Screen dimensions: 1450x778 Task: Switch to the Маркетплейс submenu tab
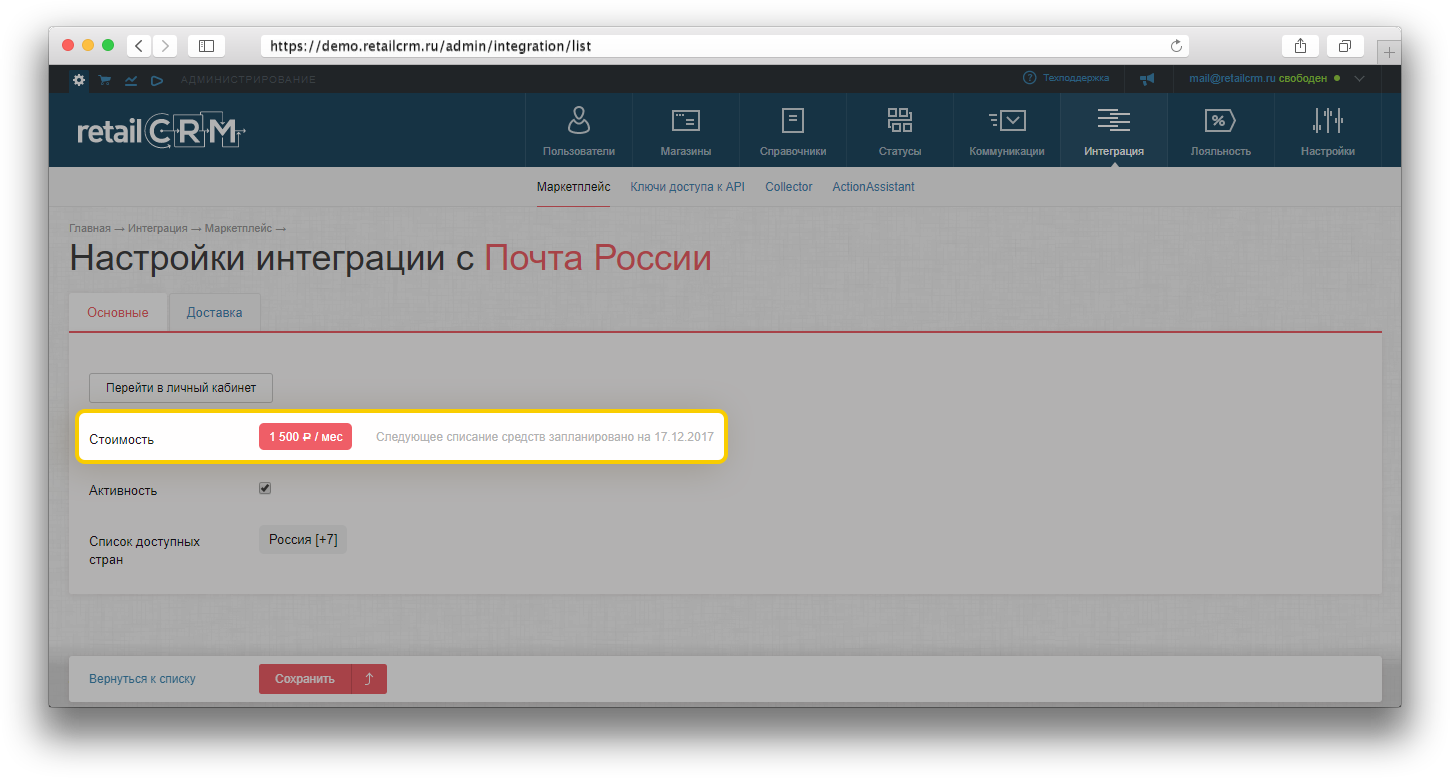click(573, 187)
